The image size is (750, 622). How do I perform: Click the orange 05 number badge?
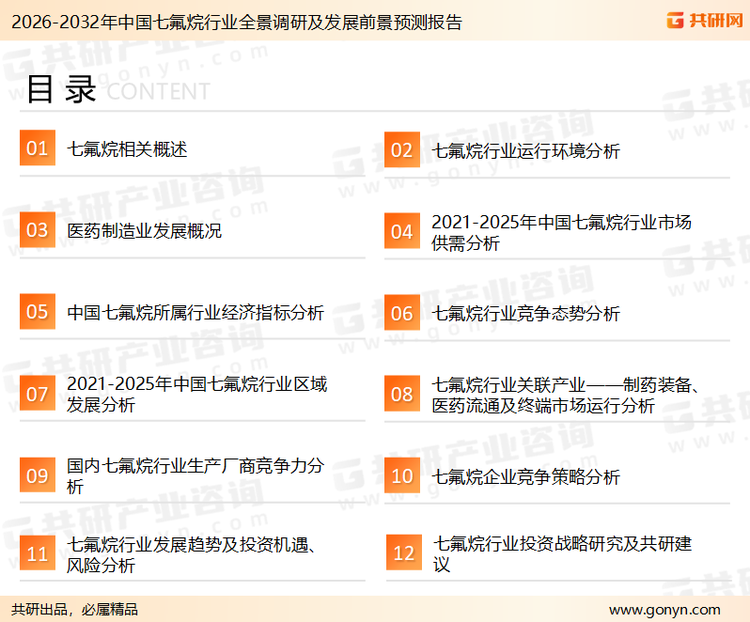[x=37, y=311]
